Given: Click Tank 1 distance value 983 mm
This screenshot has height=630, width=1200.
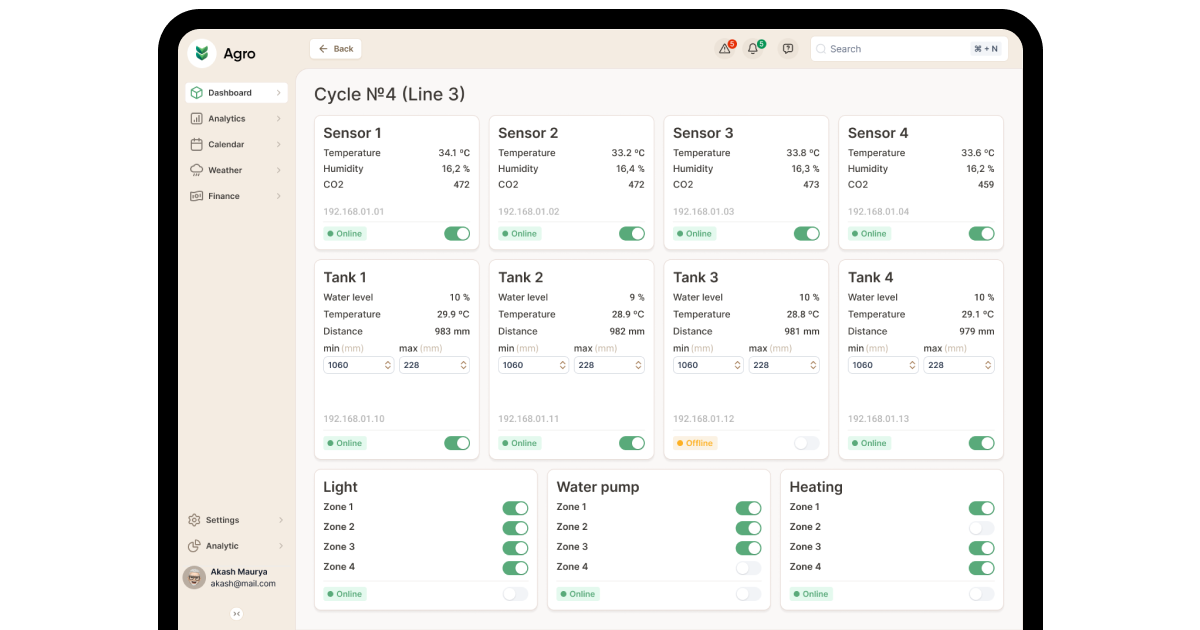Looking at the screenshot, I should pyautogui.click(x=452, y=331).
